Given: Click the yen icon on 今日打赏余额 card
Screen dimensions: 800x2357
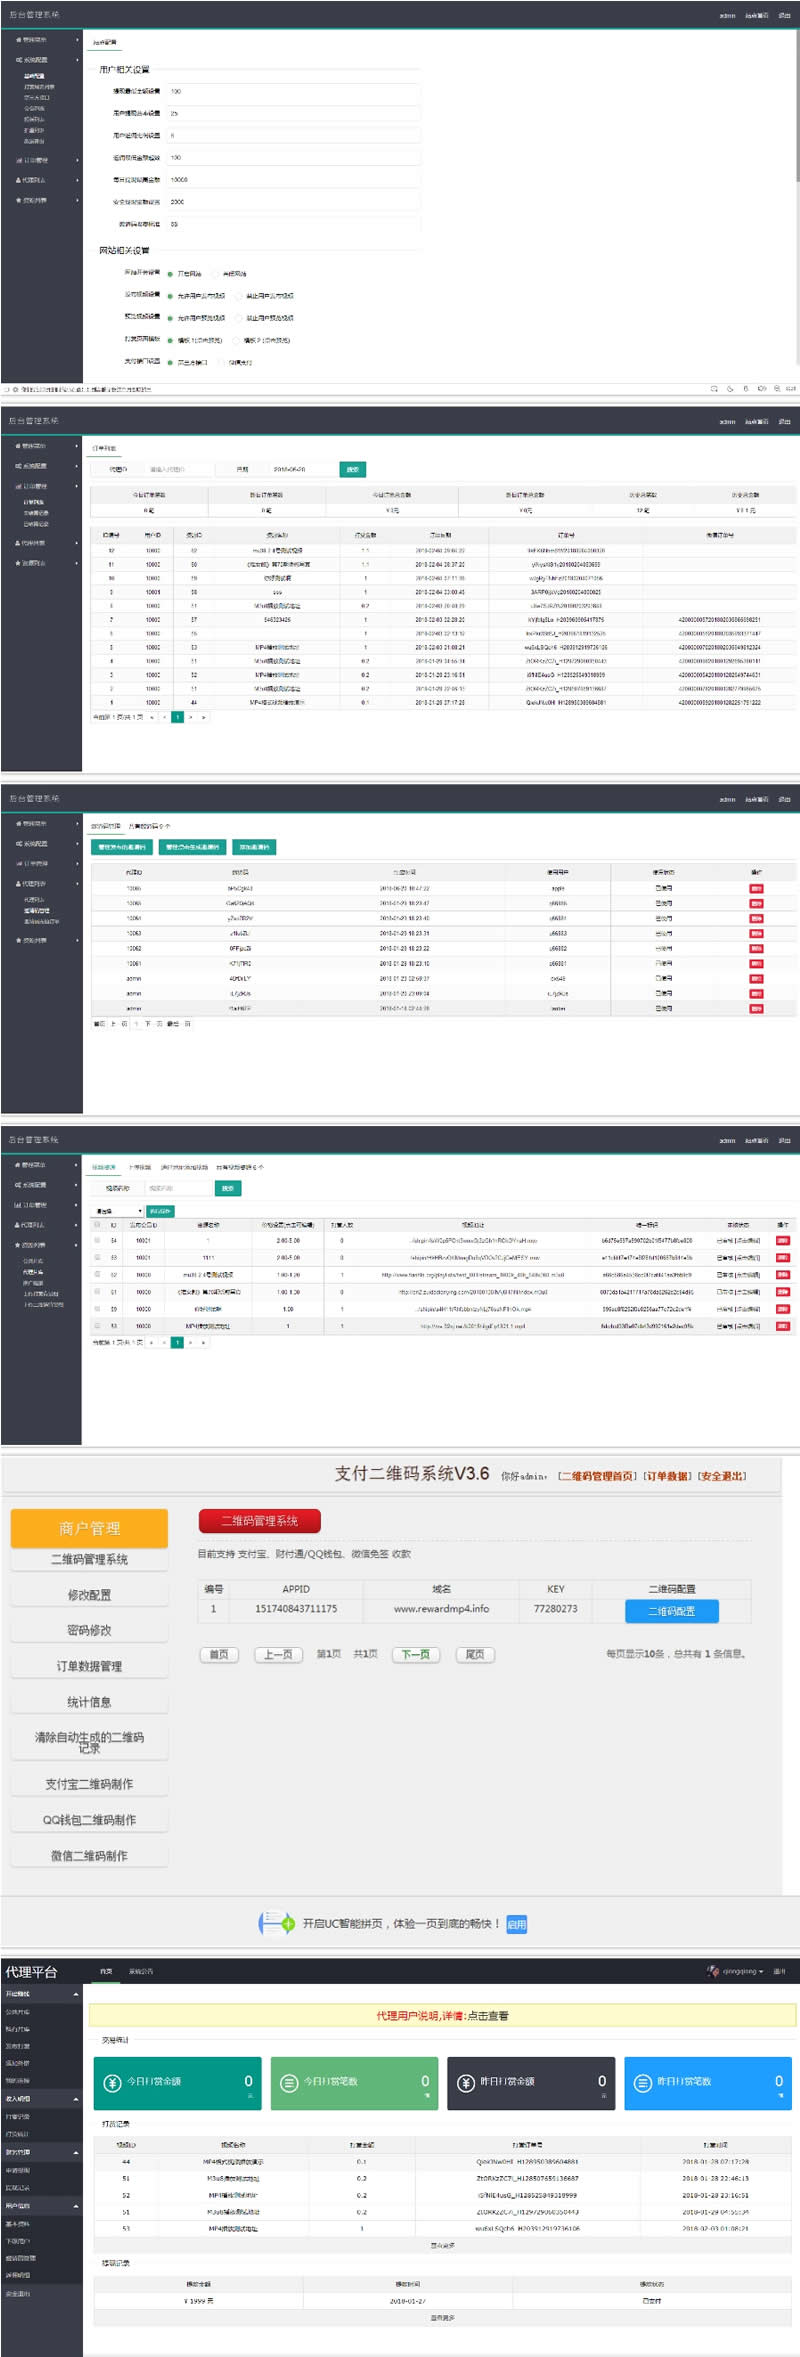Looking at the screenshot, I should [x=113, y=2082].
